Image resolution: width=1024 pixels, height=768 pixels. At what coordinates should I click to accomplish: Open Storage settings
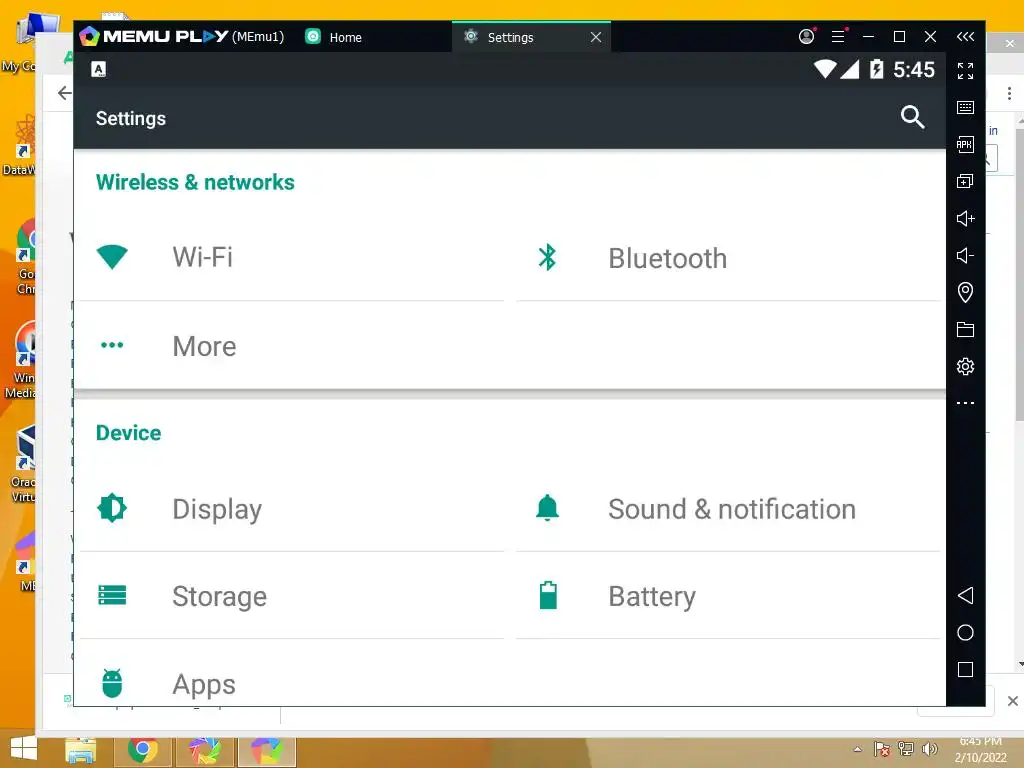[x=291, y=596]
